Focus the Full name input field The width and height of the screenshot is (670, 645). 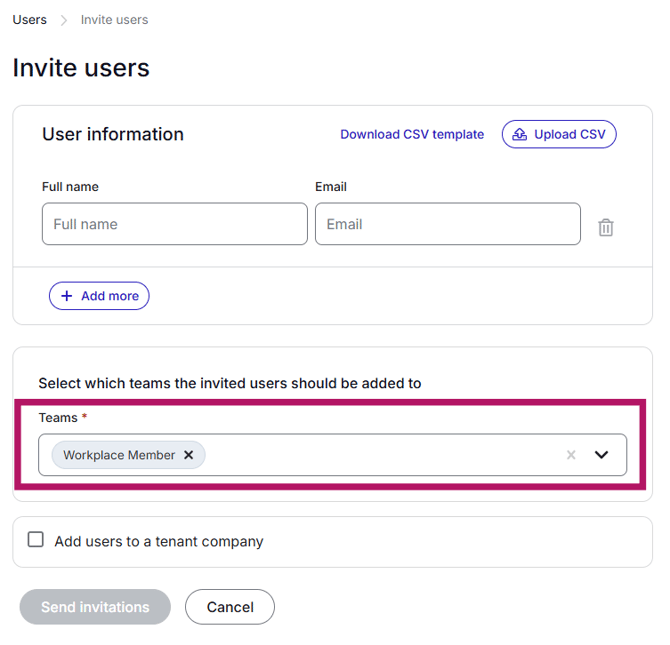(174, 224)
